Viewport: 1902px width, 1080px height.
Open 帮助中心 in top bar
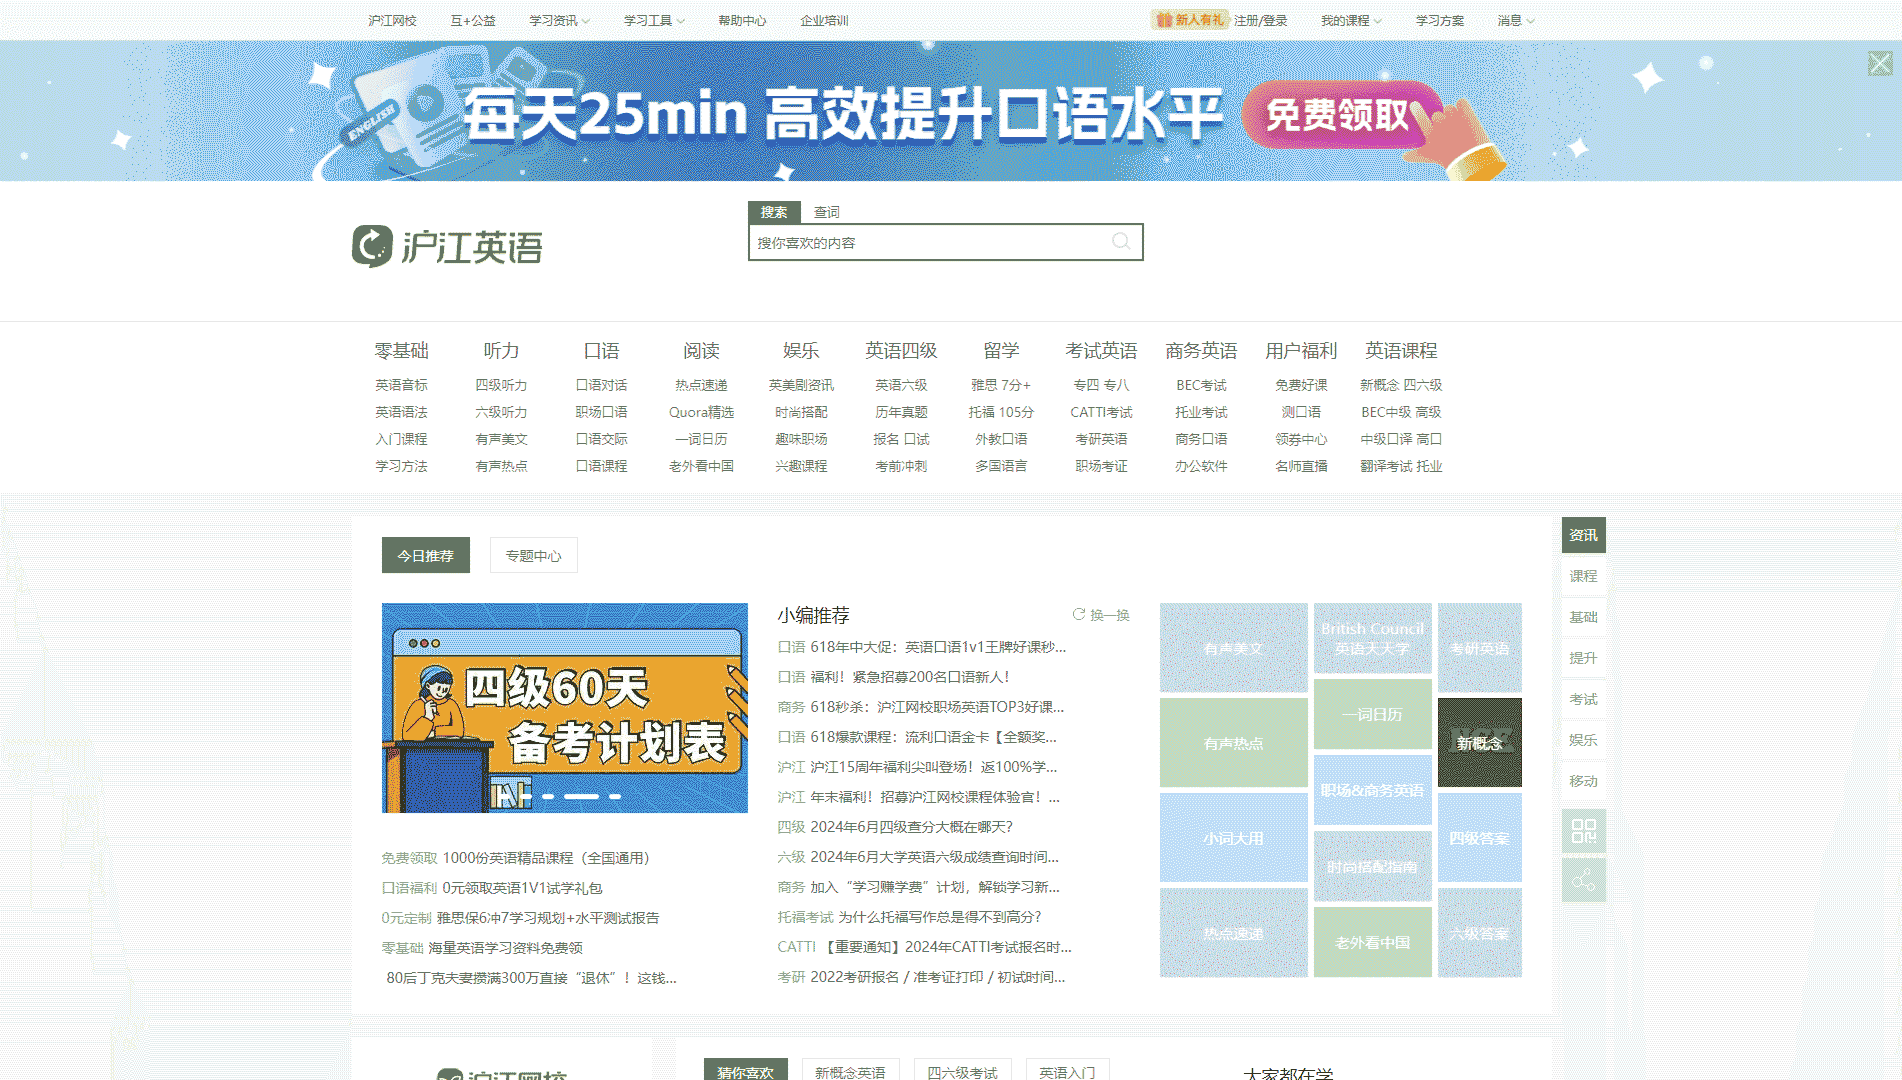click(x=742, y=20)
